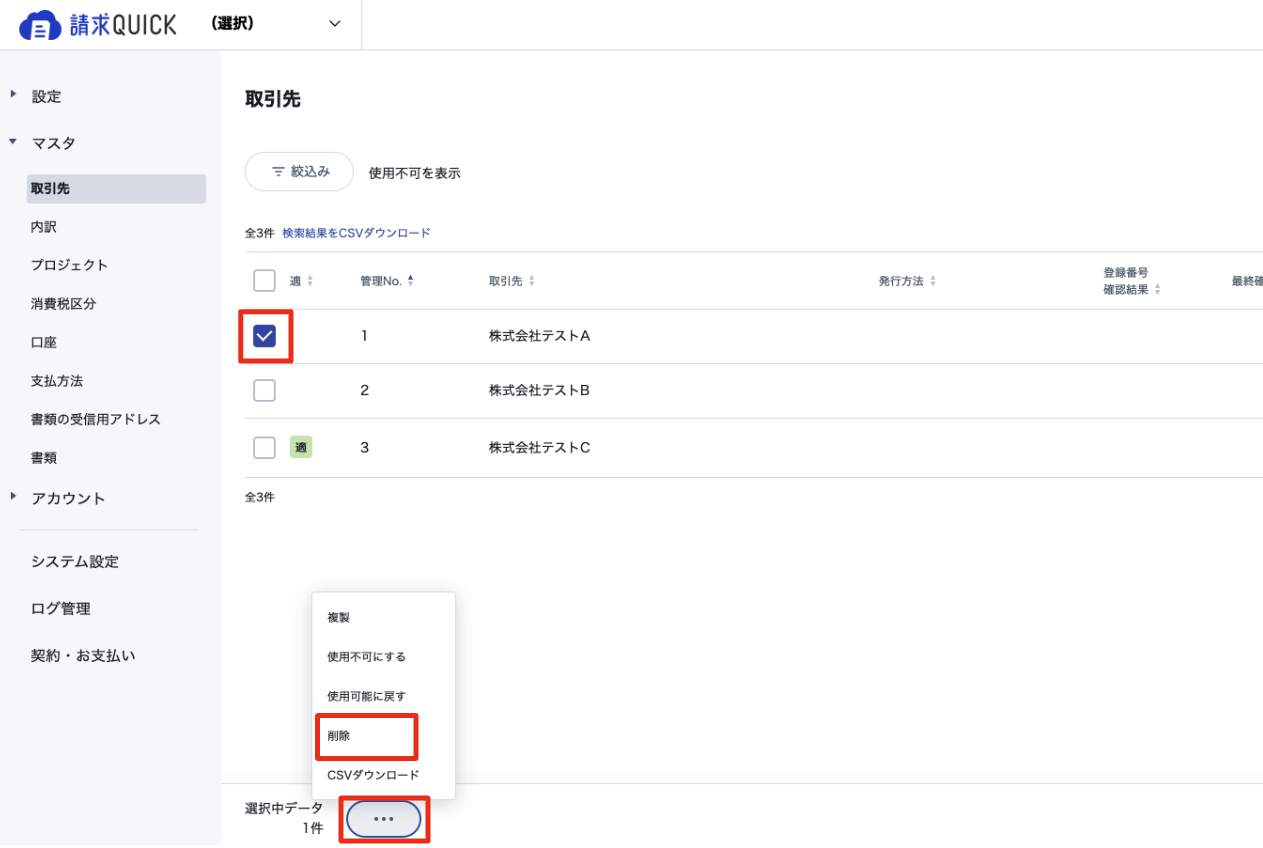
Task: Open 内訳 in the sidebar
Action: (44, 227)
